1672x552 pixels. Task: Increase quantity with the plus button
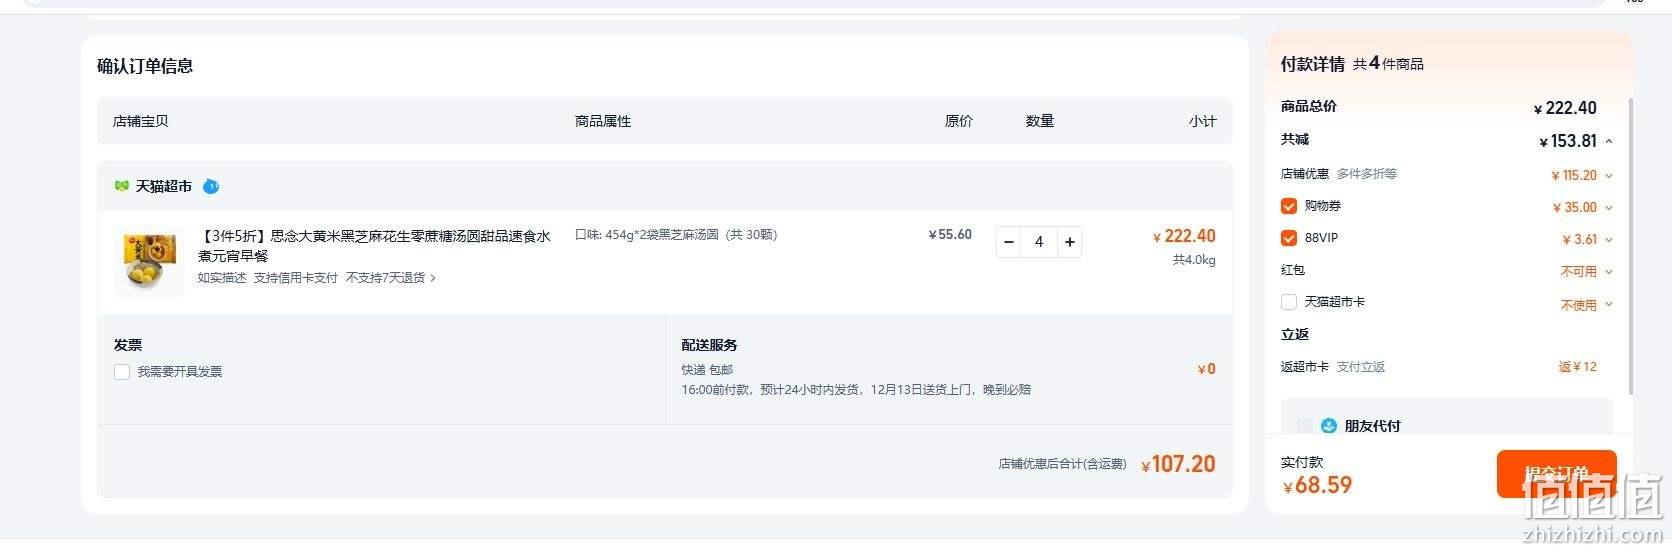[x=1070, y=242]
